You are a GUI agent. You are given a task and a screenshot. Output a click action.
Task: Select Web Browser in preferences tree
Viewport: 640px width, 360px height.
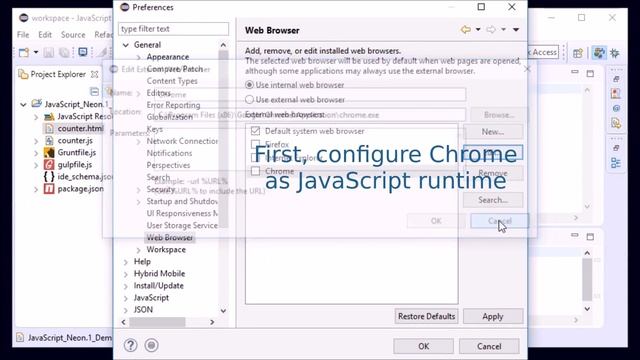pos(169,238)
